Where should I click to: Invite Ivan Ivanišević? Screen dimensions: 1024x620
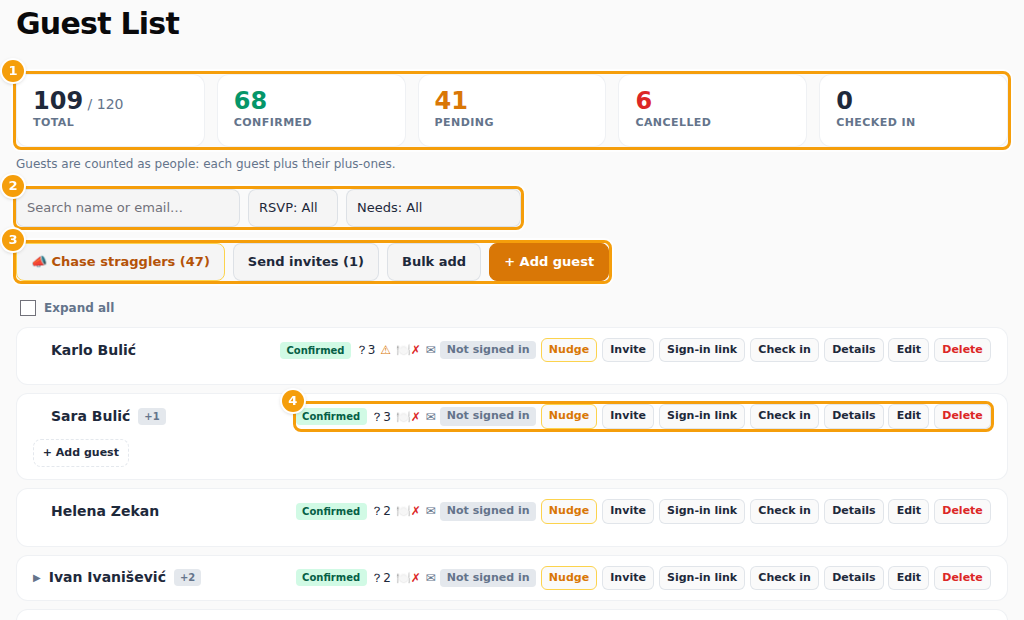tap(628, 578)
